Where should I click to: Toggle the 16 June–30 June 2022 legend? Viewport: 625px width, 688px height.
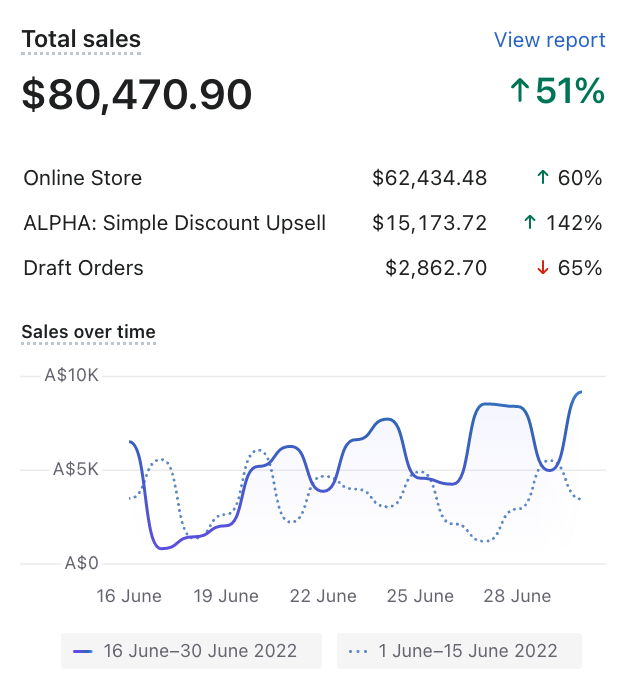pyautogui.click(x=191, y=651)
